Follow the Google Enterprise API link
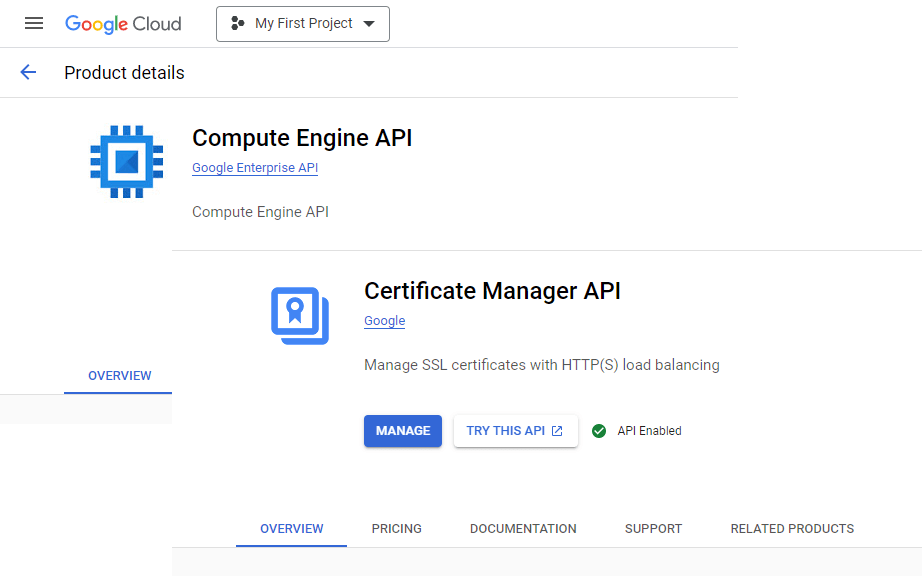Viewport: 922px width, 576px height. click(x=255, y=168)
